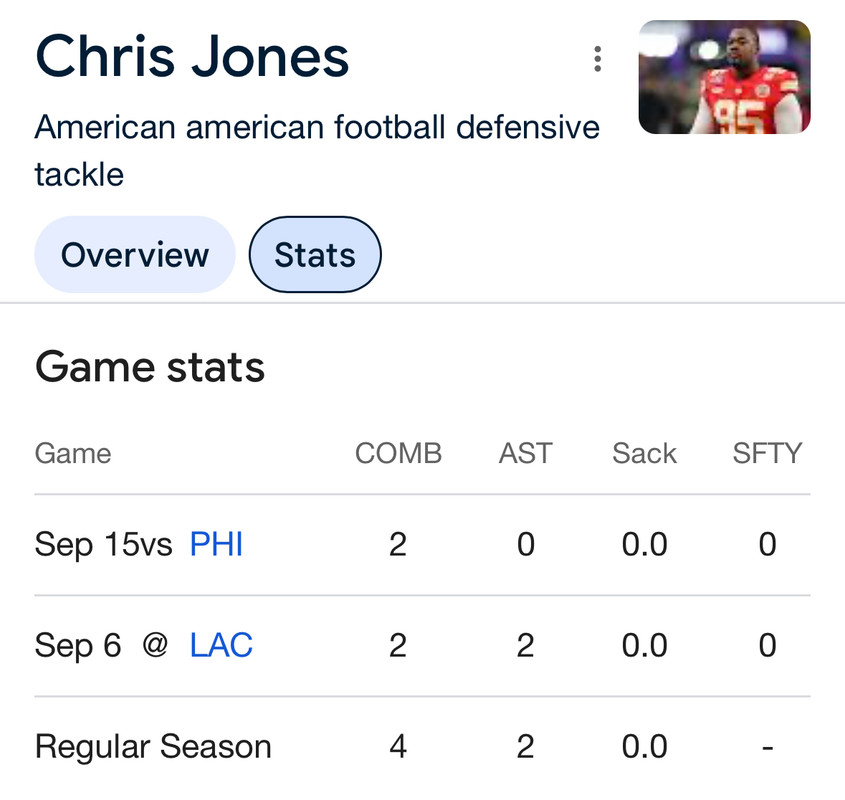Click the Sack column header
The height and width of the screenshot is (800, 845).
[645, 453]
